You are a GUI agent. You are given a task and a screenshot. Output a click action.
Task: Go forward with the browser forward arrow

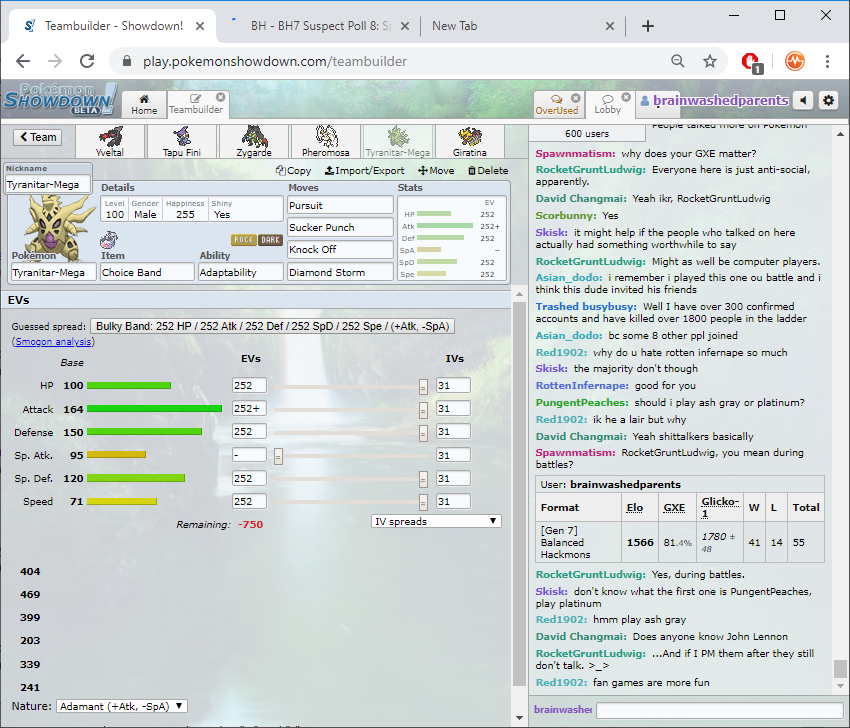click(x=55, y=61)
